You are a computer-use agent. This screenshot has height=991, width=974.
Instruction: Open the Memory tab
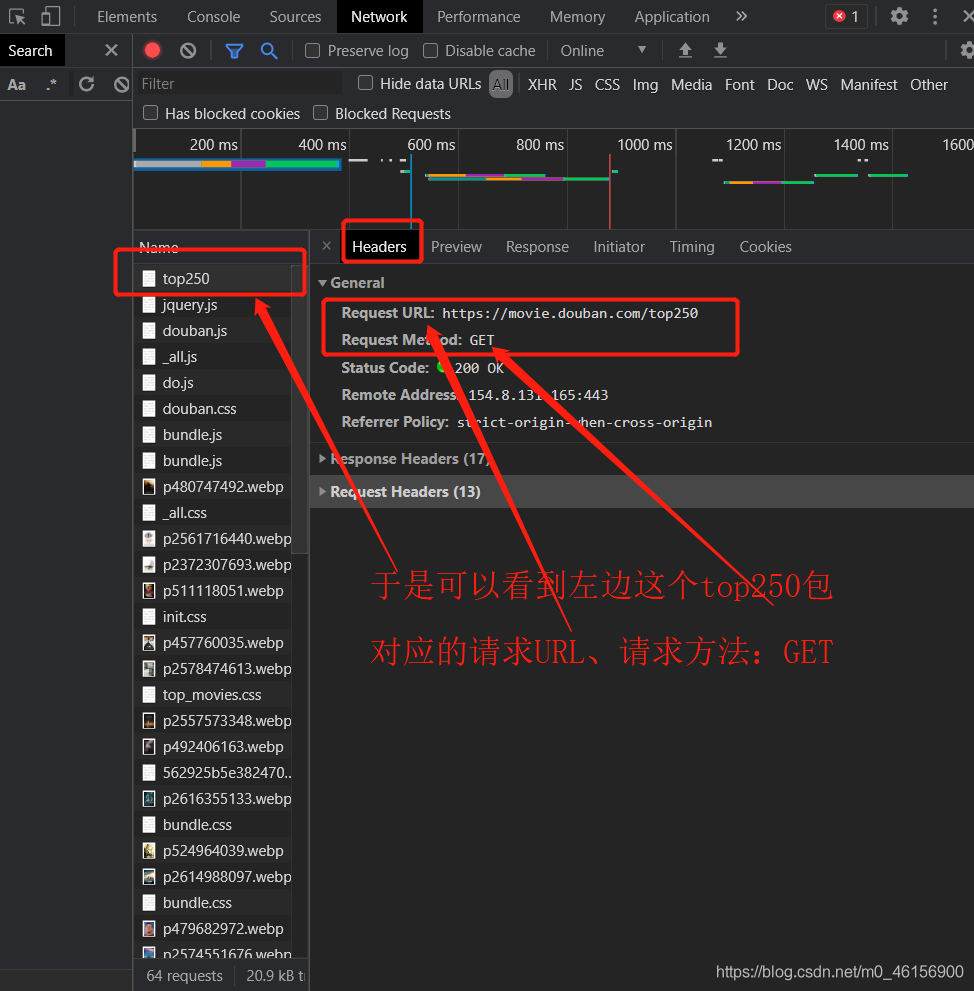[577, 16]
